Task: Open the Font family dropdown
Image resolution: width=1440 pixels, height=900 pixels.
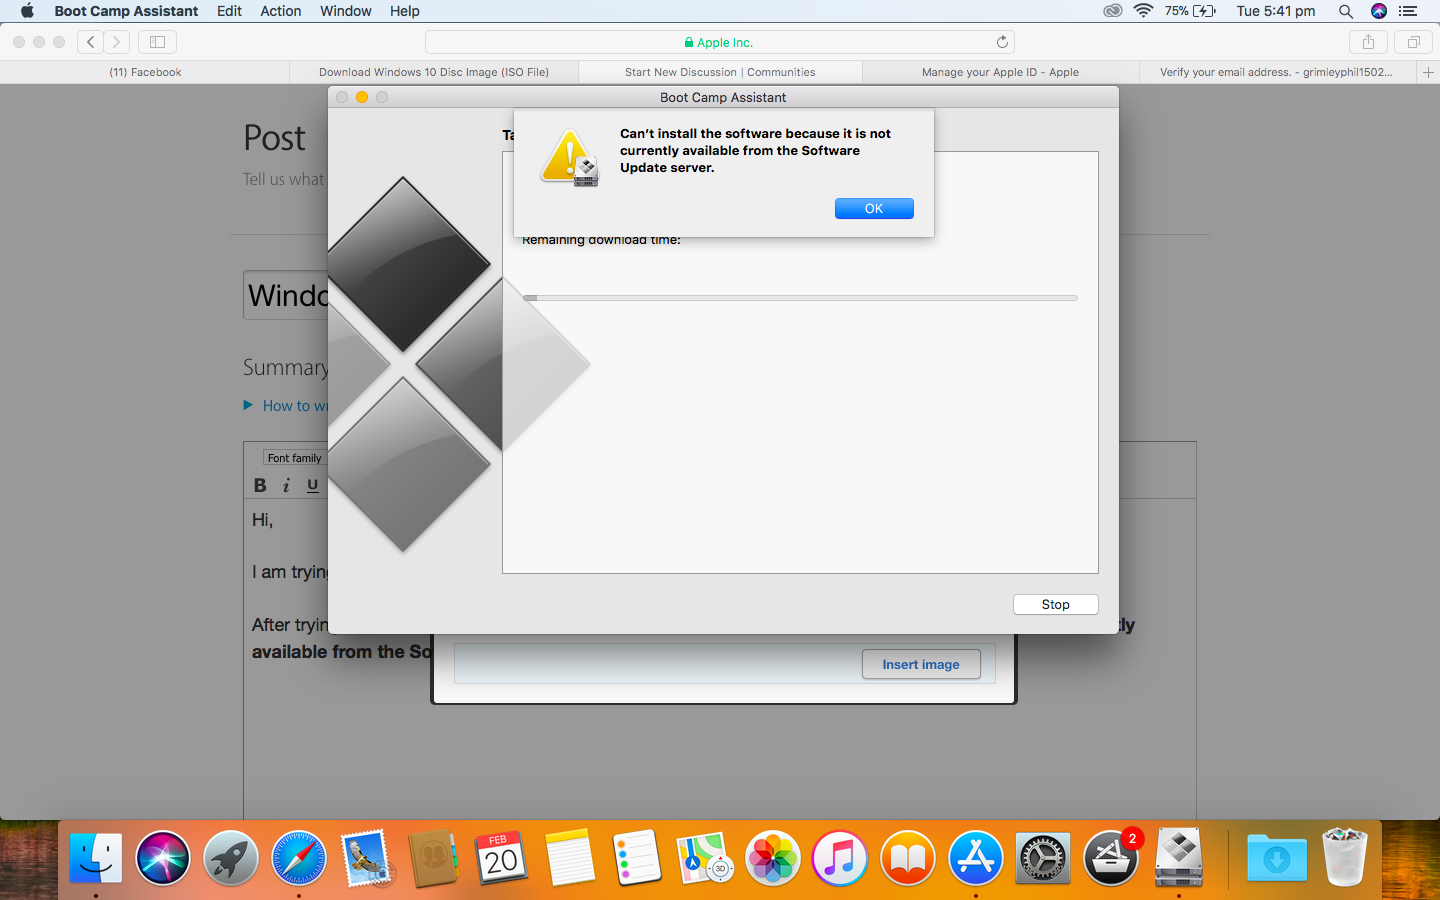Action: point(295,458)
